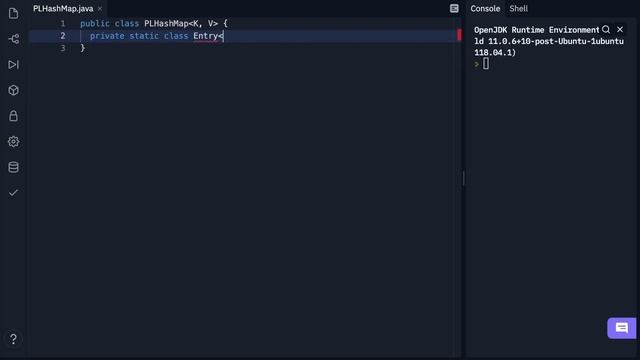This screenshot has width=640, height=360.
Task: Open the Packages cube icon
Action: [13, 90]
